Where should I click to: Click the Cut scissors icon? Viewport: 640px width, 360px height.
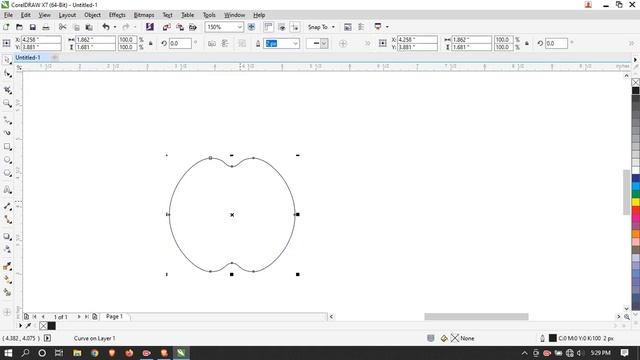(x=62, y=27)
